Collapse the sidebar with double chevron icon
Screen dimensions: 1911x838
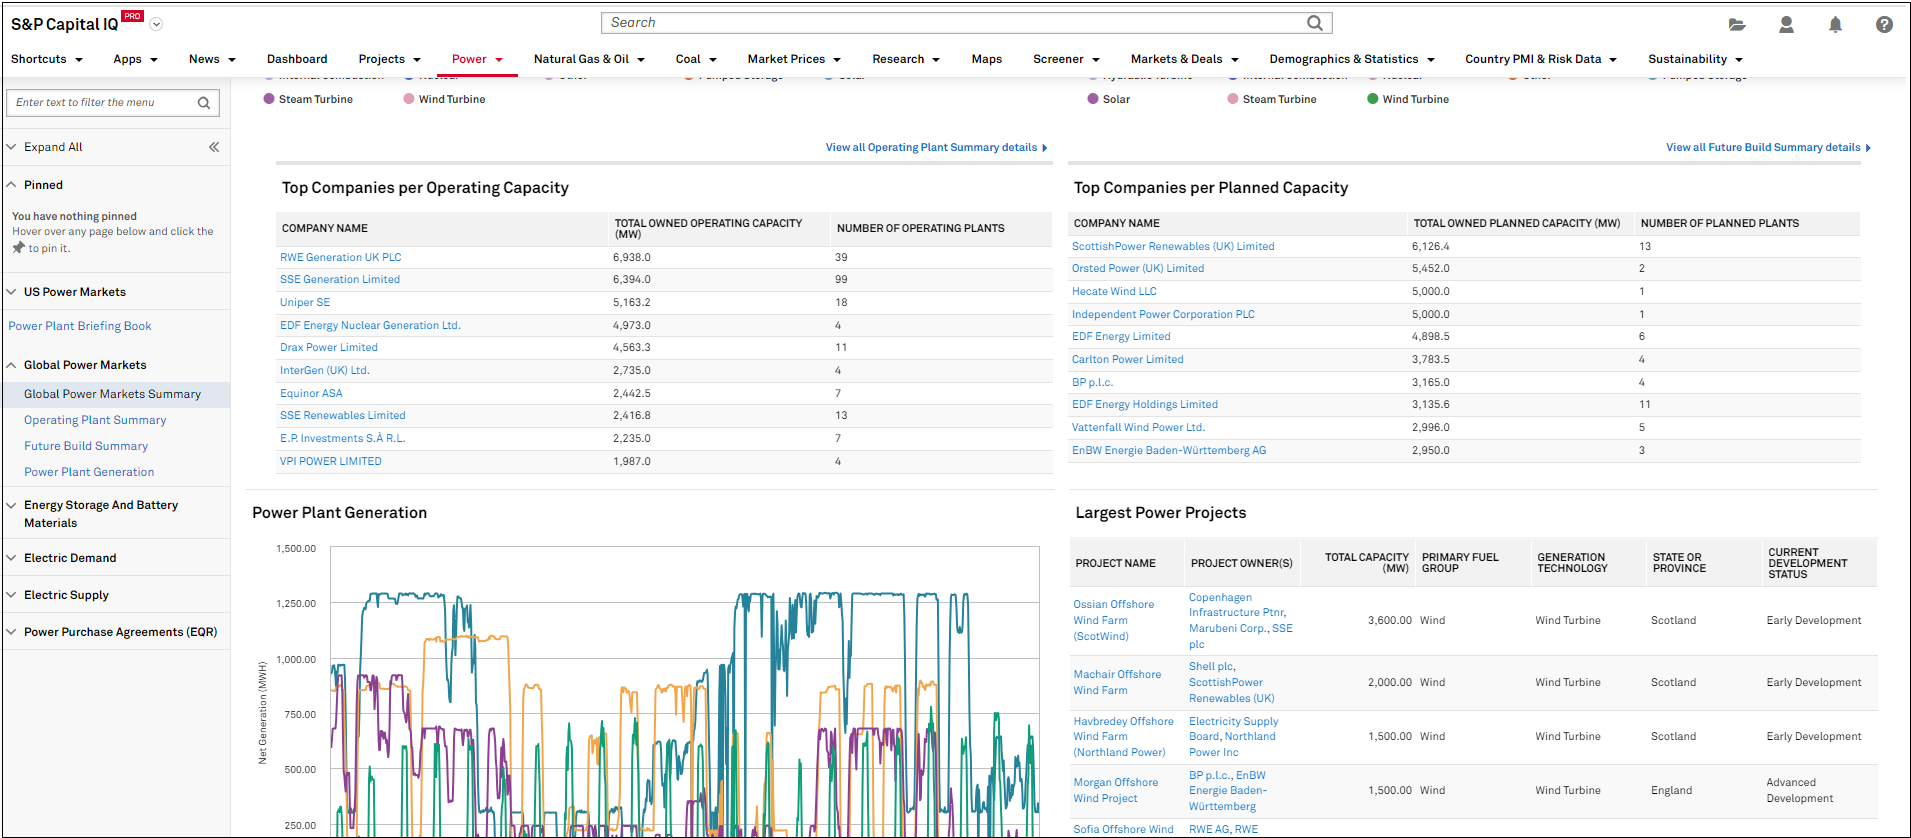coord(214,147)
